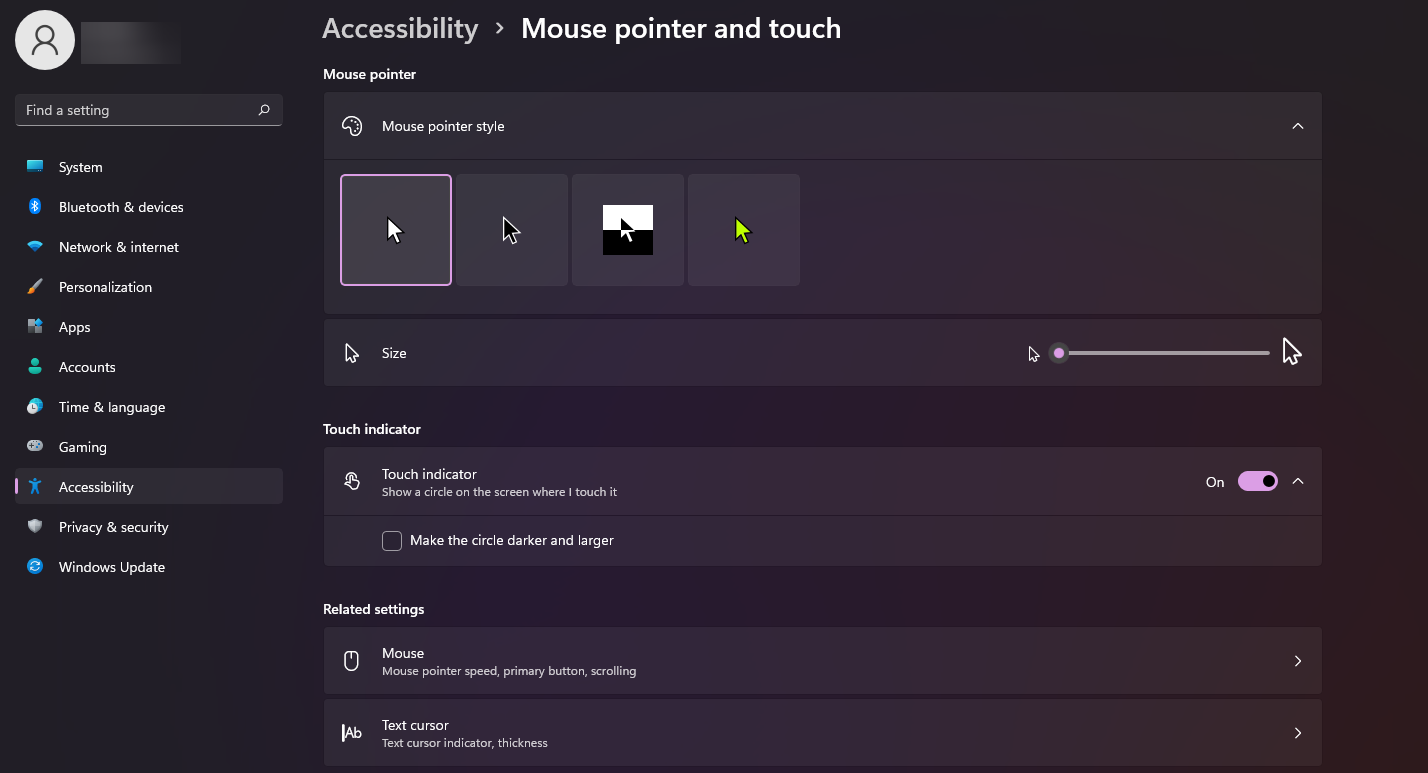Viewport: 1428px width, 773px height.
Task: Click the Size label text
Action: (x=394, y=353)
